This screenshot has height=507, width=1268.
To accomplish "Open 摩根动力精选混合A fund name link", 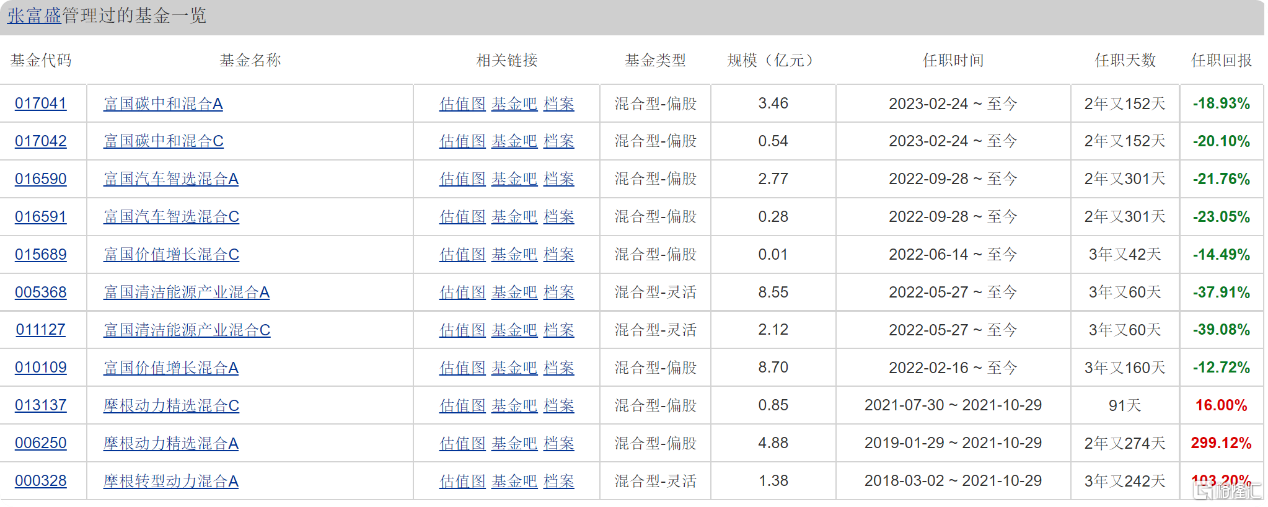I will coord(171,444).
